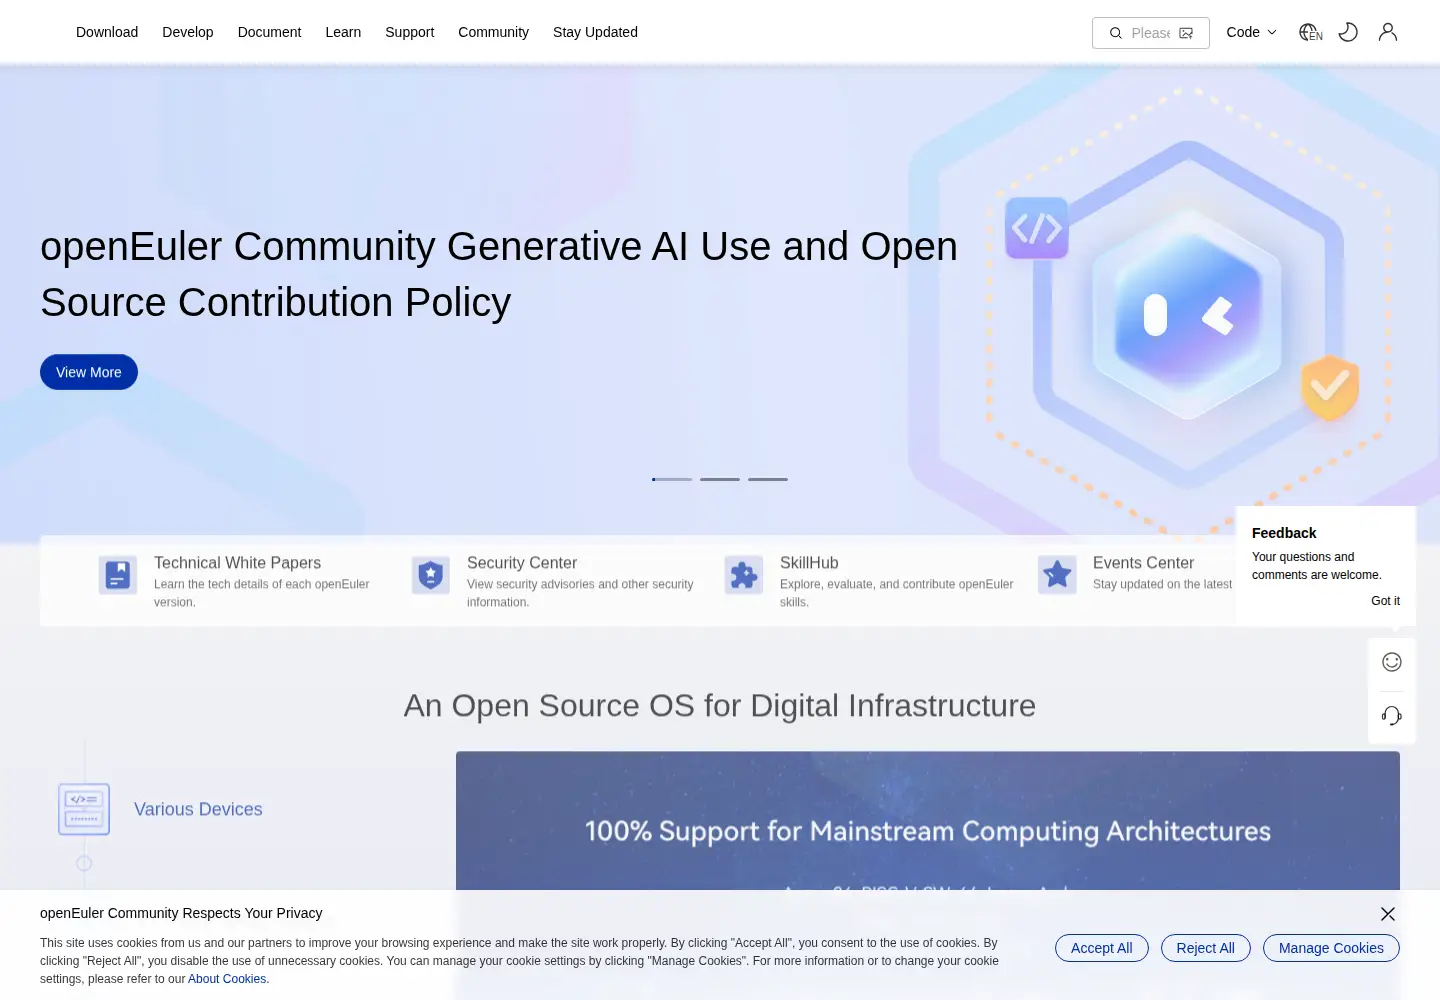Screen dimensions: 1440x1000
Task: Open the user account icon
Action: [1388, 32]
